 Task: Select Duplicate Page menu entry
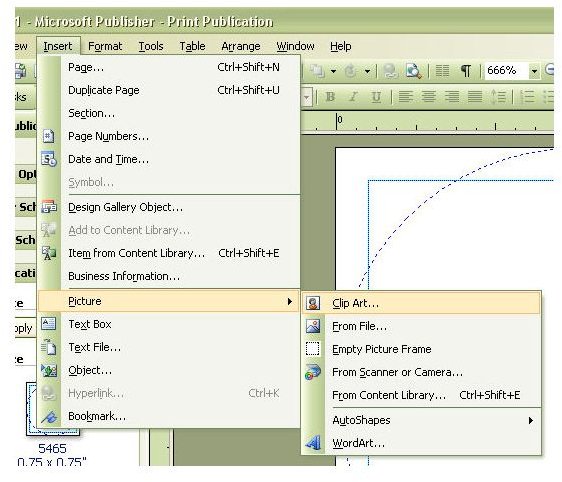[168, 90]
